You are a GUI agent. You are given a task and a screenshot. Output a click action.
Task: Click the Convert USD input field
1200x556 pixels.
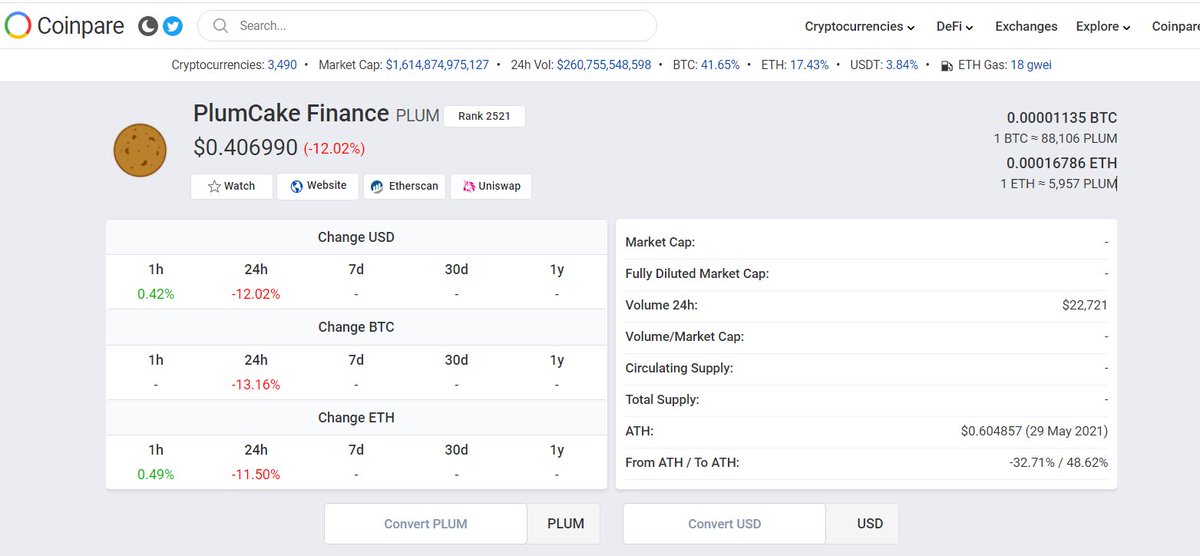pos(724,524)
